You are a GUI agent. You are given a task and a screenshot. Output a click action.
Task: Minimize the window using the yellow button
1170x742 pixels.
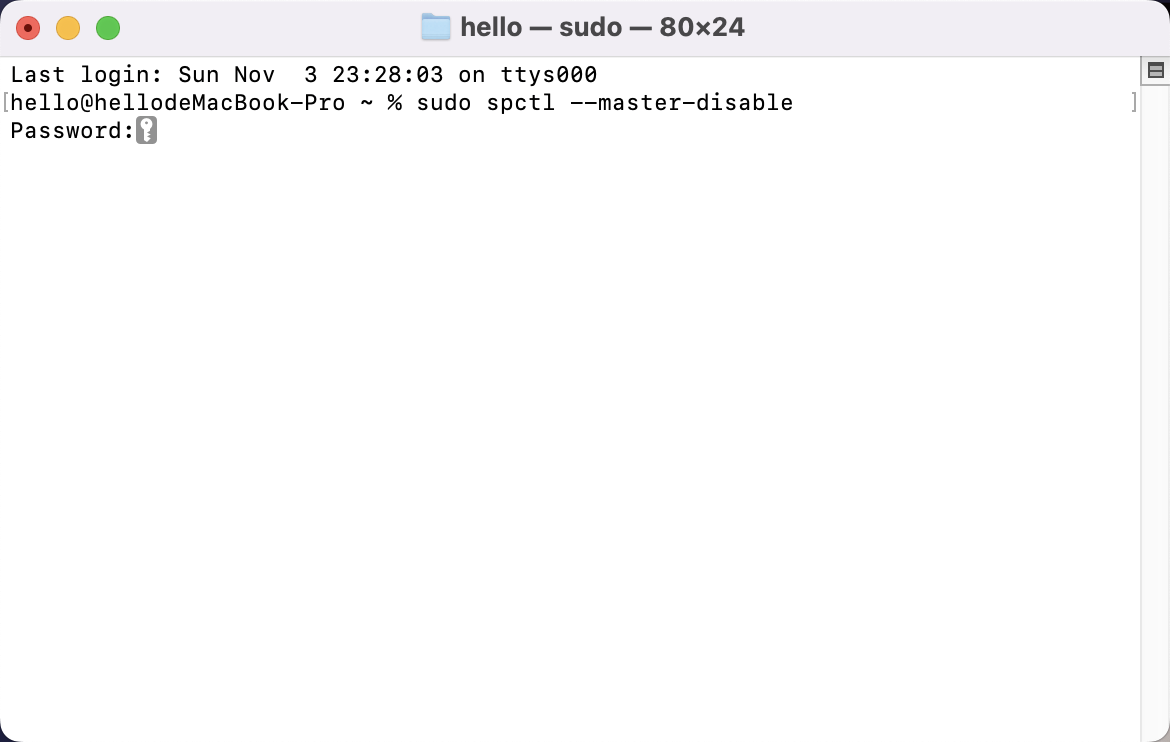[68, 28]
